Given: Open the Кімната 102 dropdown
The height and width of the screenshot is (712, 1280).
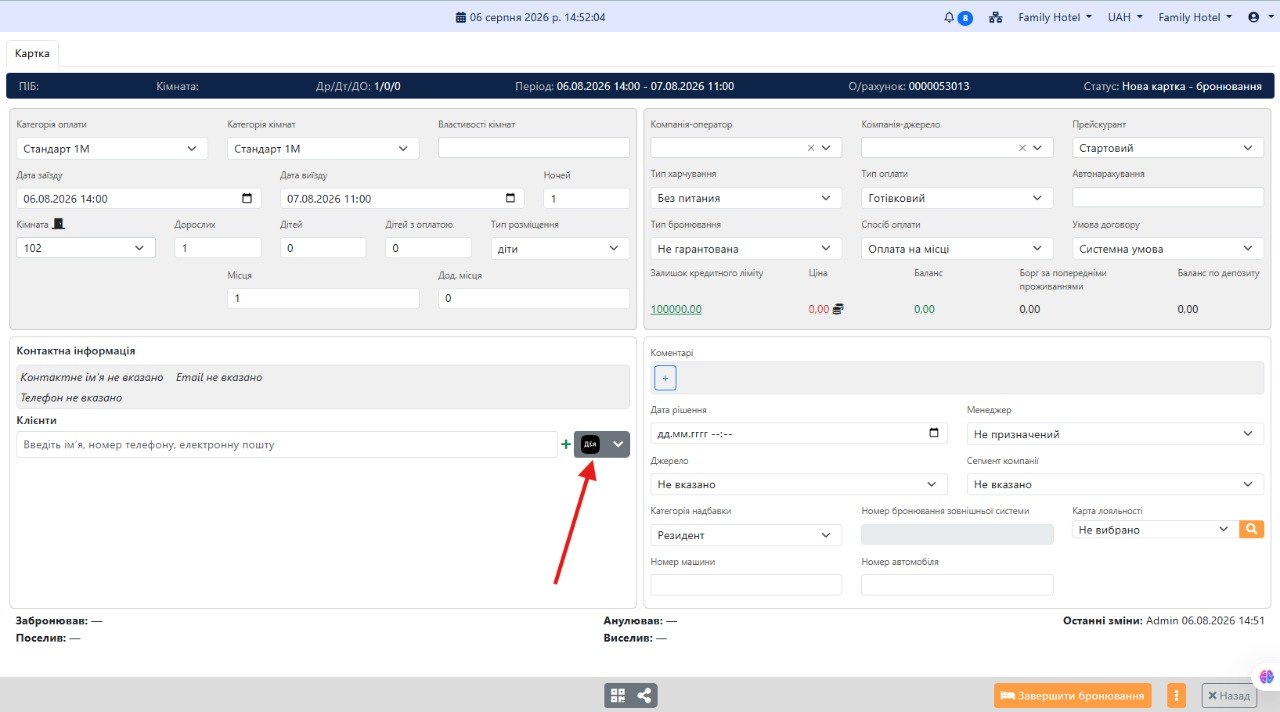Looking at the screenshot, I should pyautogui.click(x=86, y=247).
